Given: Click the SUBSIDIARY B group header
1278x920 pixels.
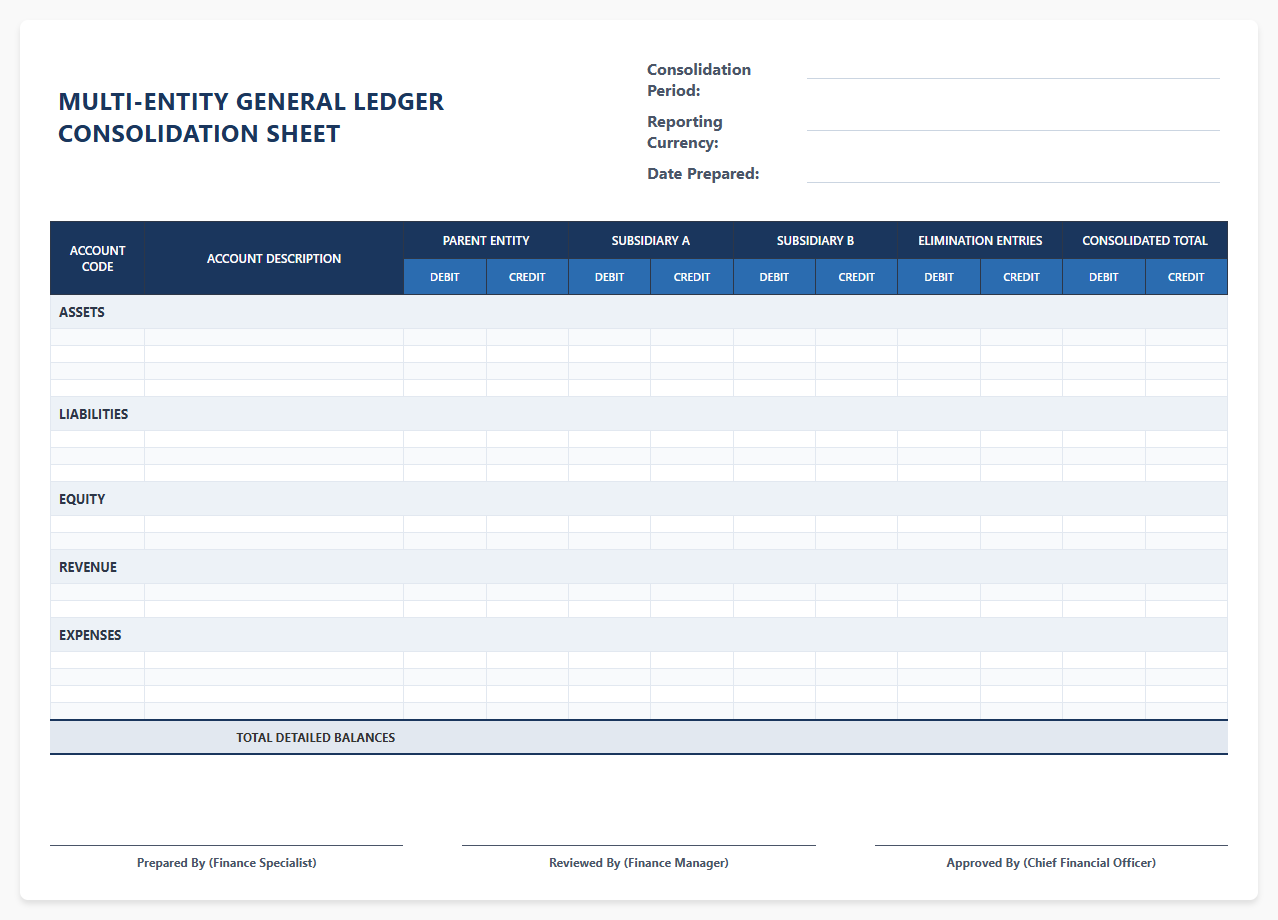Looking at the screenshot, I should (815, 240).
